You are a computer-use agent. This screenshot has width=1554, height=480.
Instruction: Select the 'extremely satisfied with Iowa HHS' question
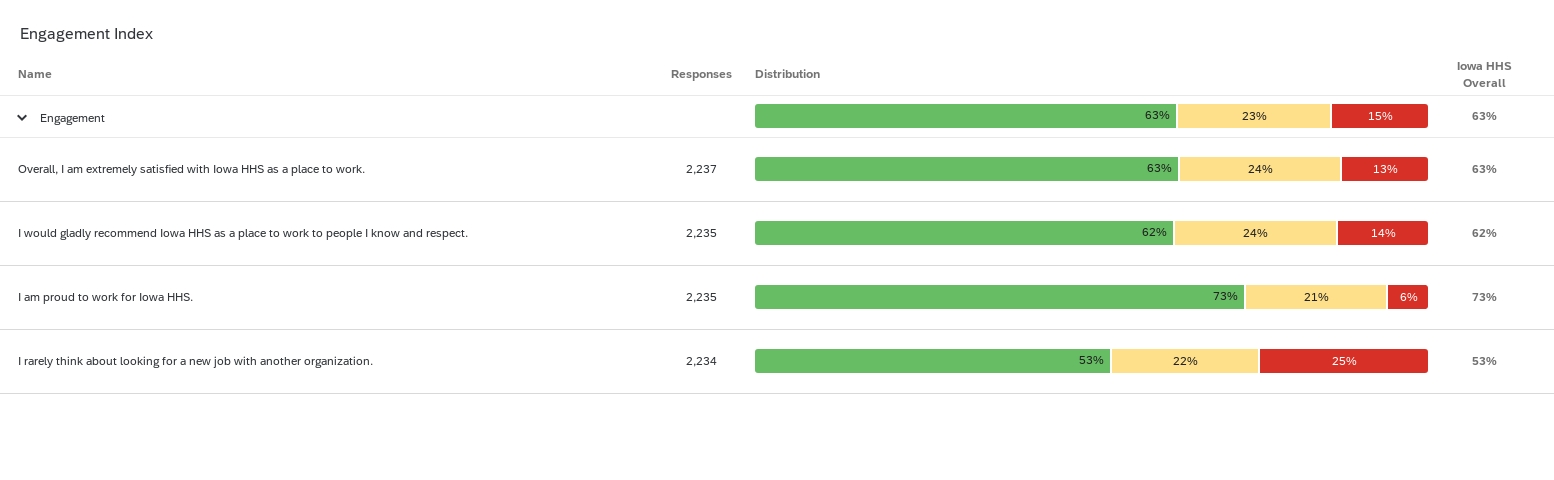tap(191, 169)
